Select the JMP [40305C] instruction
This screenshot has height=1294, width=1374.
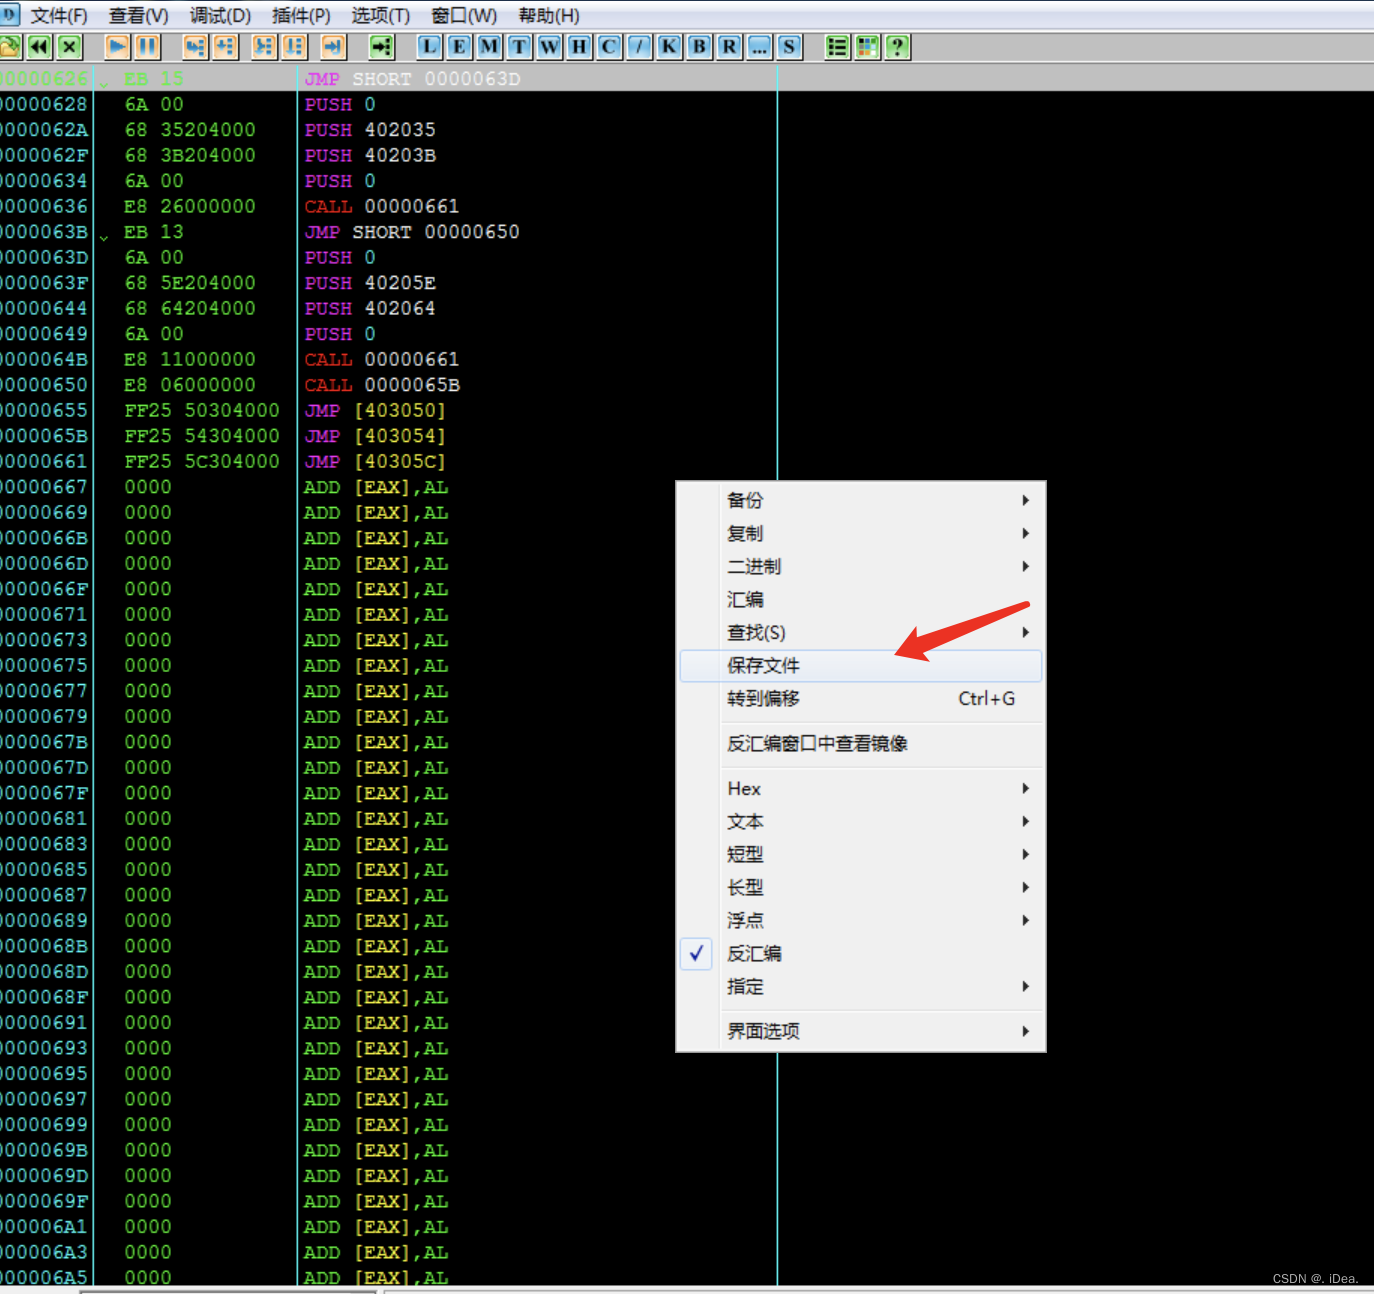(x=375, y=462)
